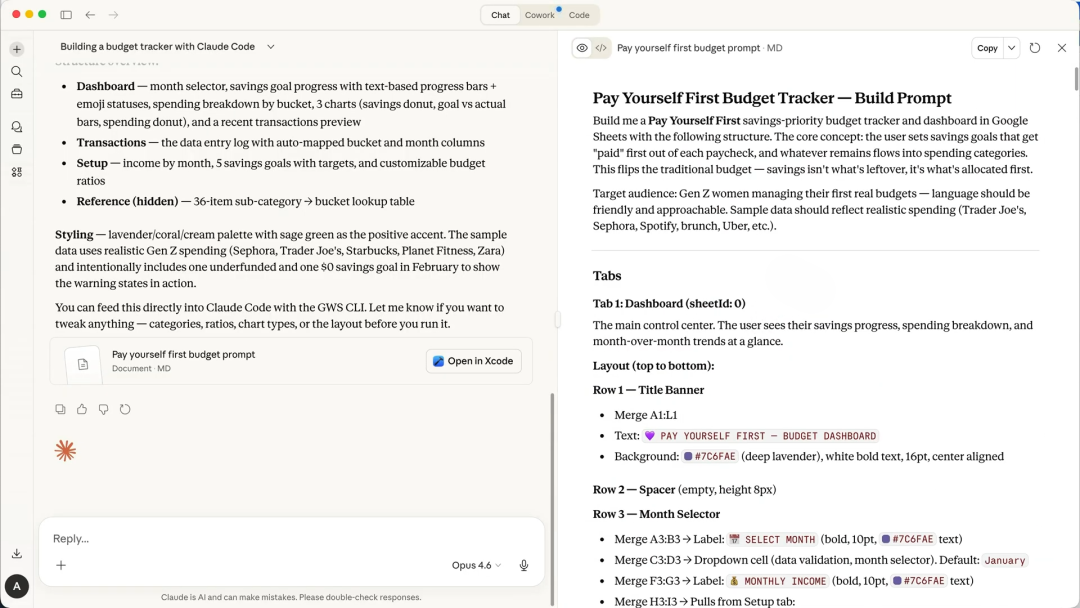
Task: Add an attachment with the plus button
Action: tap(61, 566)
